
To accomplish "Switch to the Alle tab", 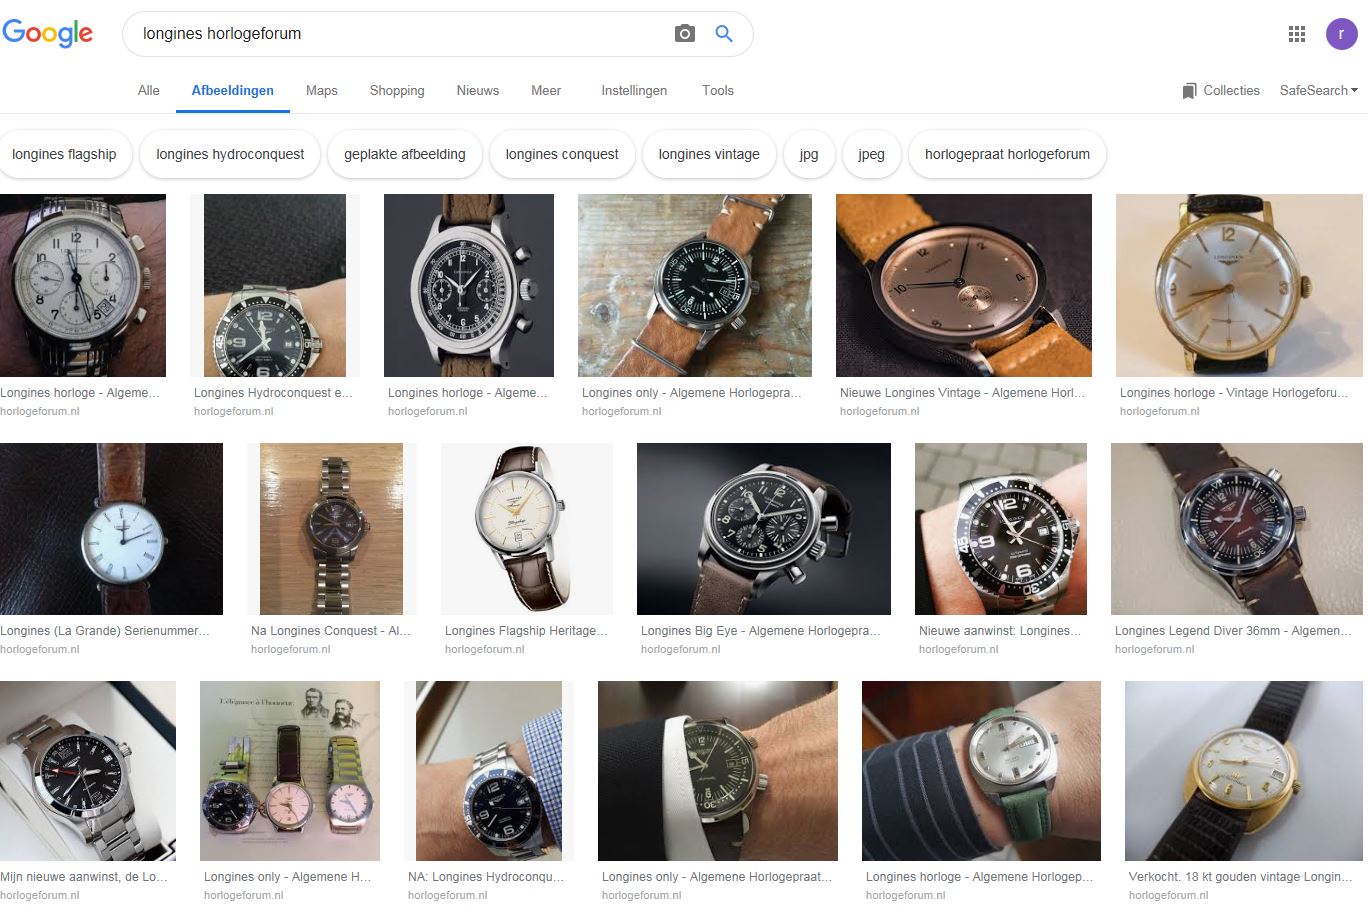I will 149,90.
